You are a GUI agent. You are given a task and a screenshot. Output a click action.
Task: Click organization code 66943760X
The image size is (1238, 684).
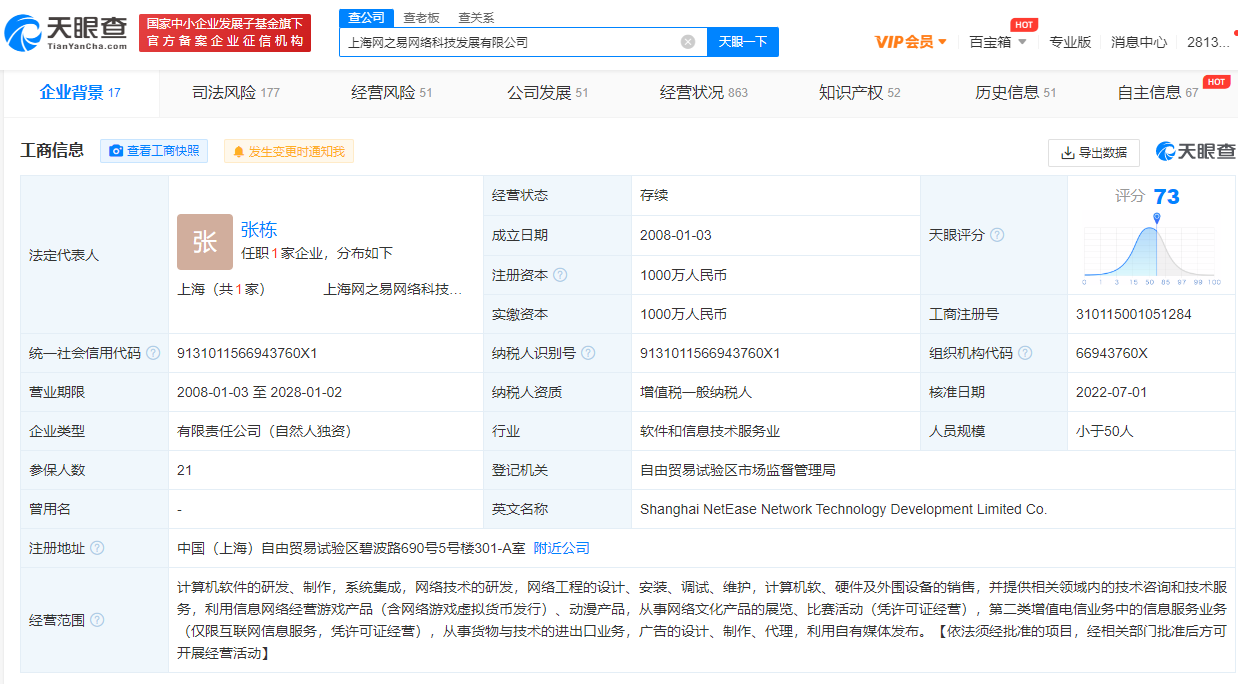1112,353
